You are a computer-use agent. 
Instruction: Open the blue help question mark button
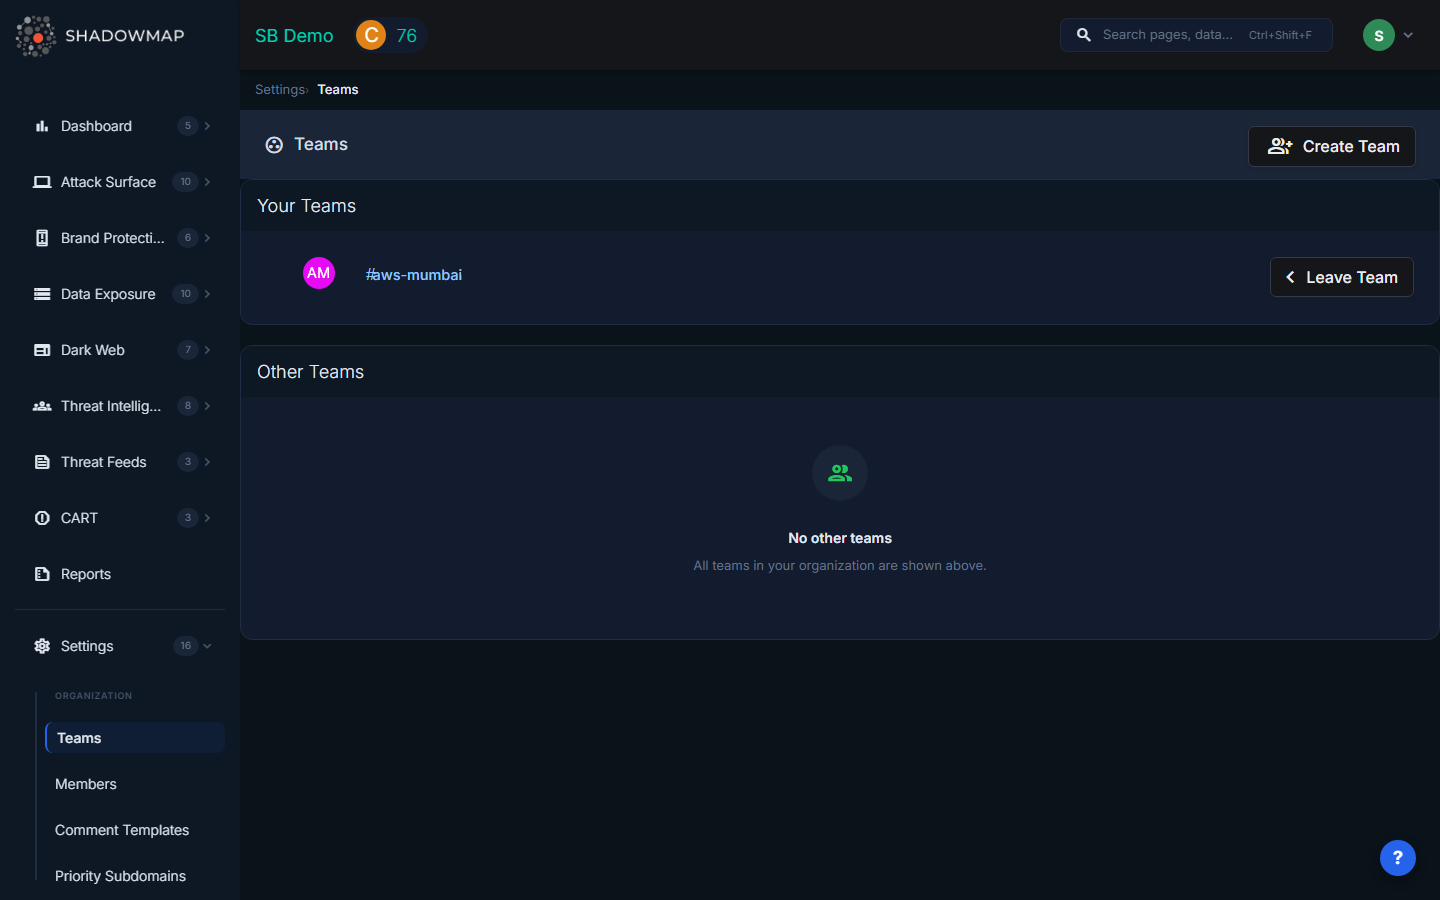1397,857
